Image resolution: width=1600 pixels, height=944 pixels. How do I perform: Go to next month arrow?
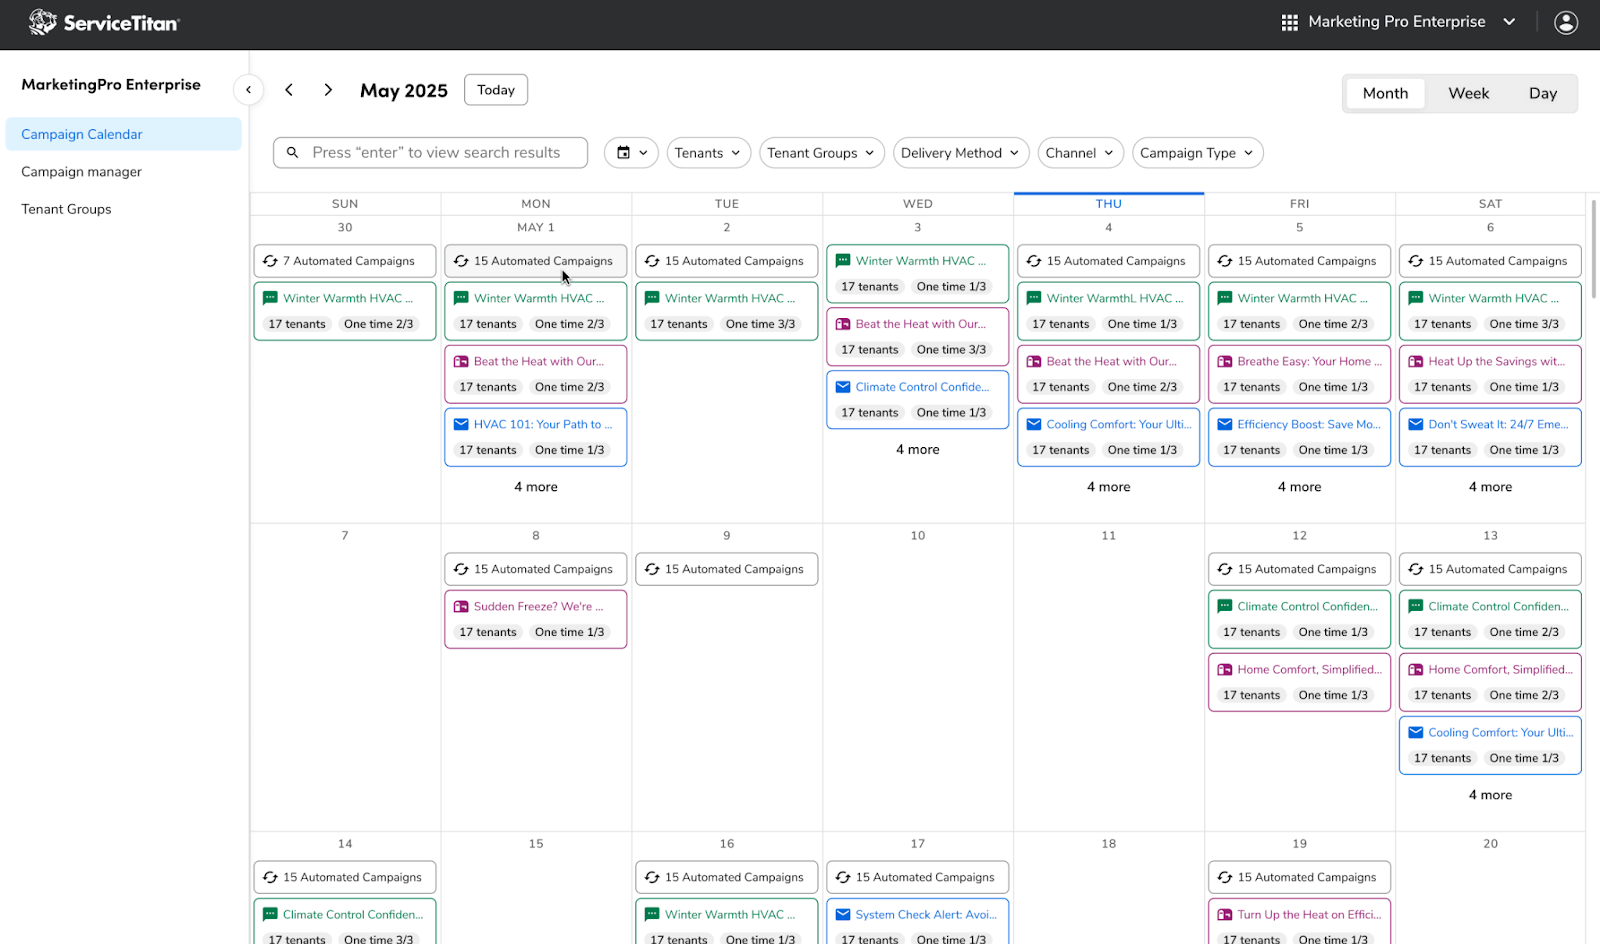click(x=328, y=90)
